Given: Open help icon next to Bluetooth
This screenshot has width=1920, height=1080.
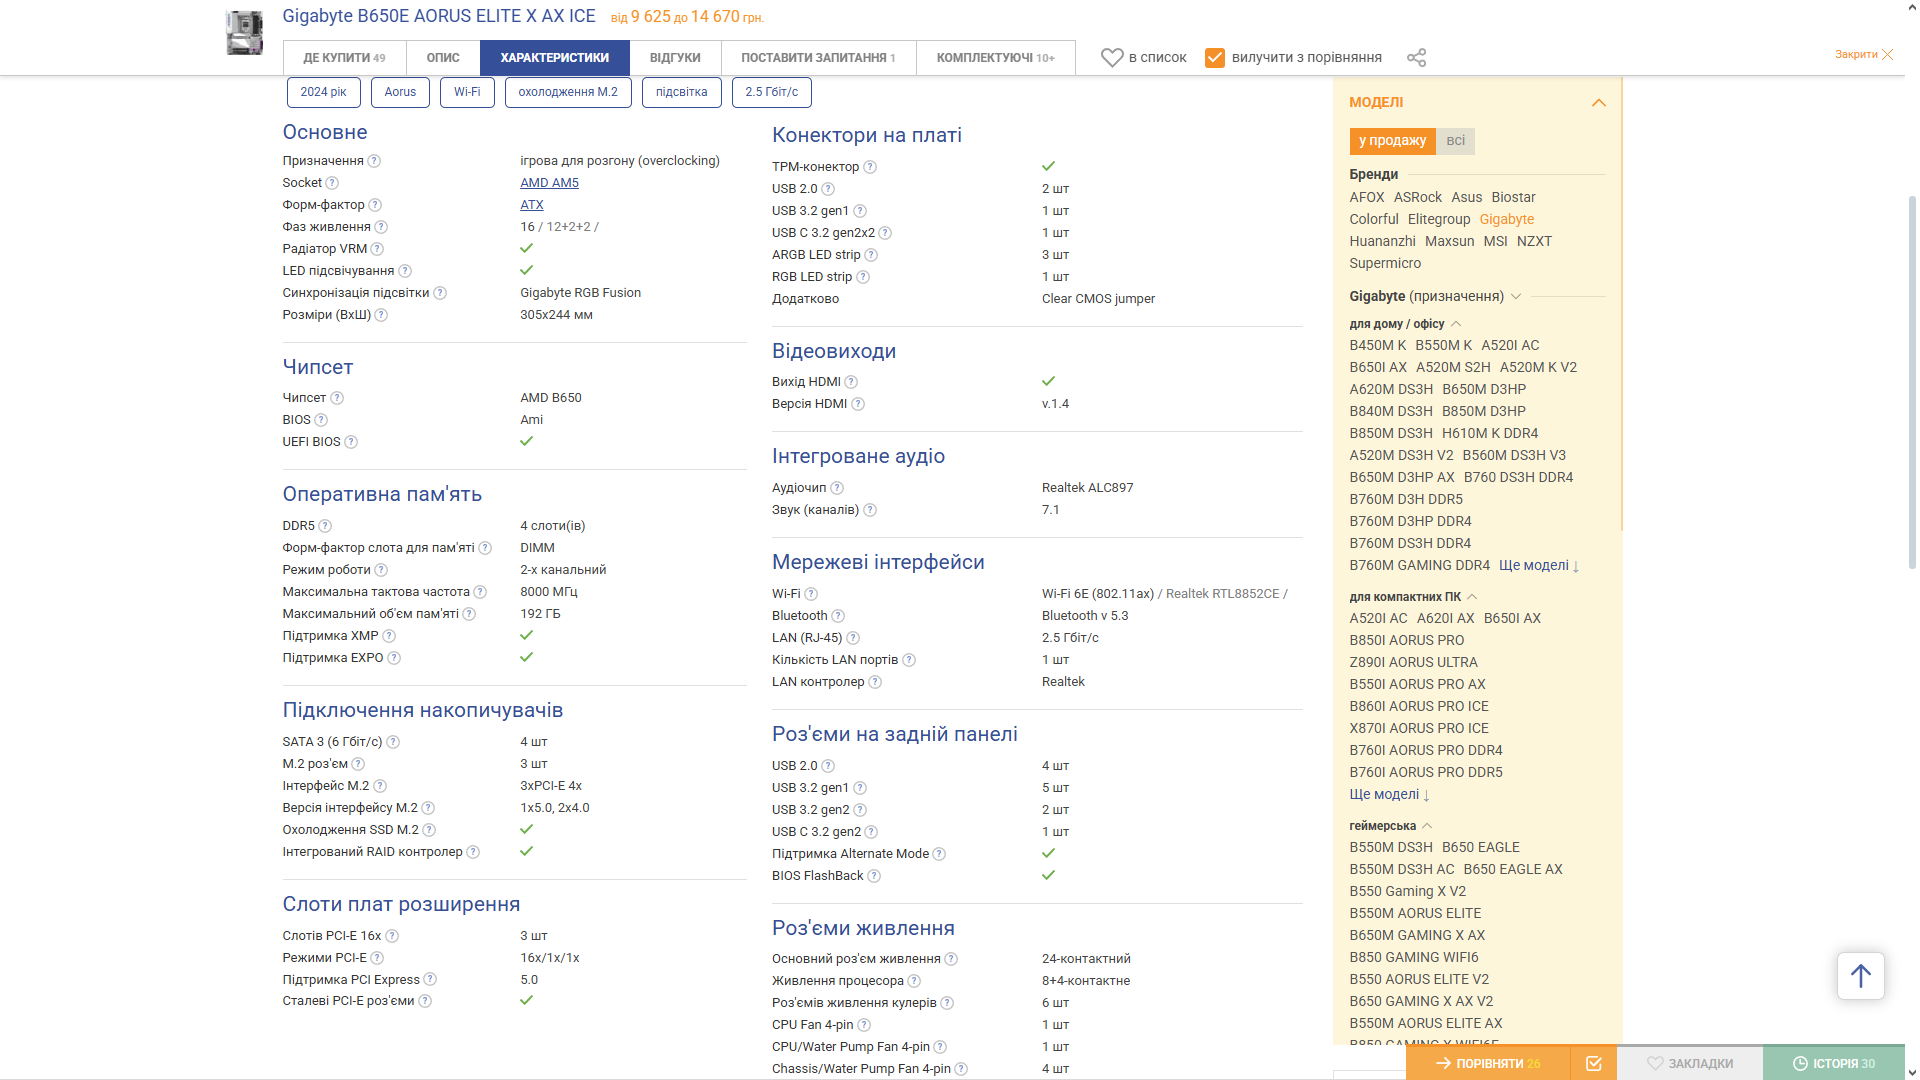Looking at the screenshot, I should [838, 616].
